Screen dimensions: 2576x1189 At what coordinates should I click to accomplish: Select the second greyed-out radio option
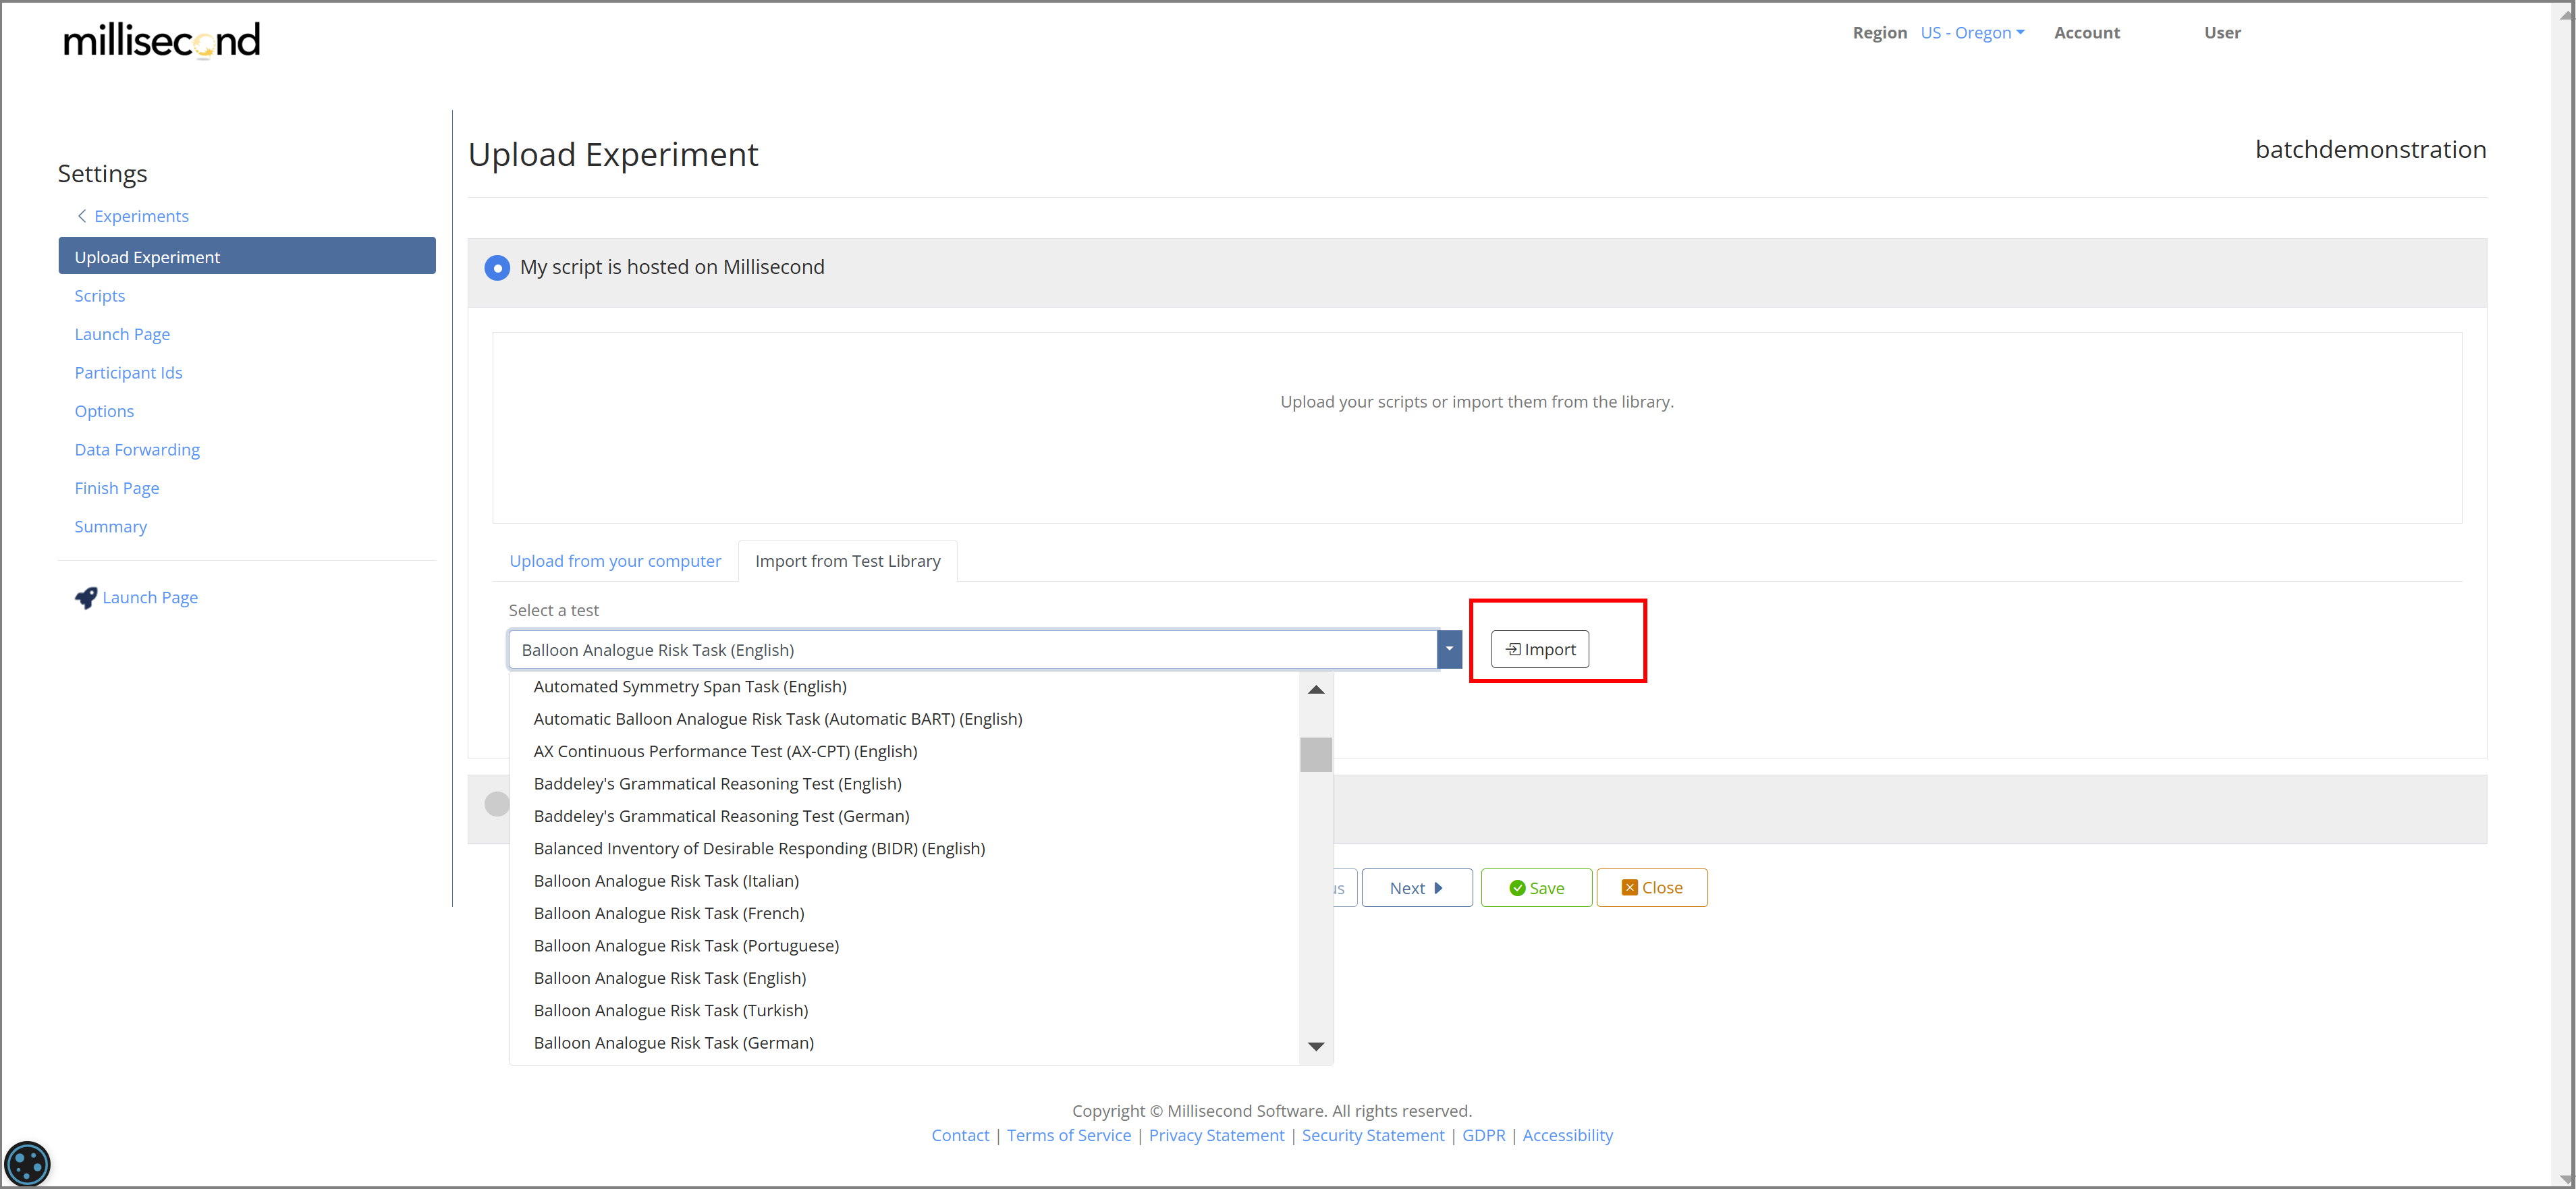point(496,804)
